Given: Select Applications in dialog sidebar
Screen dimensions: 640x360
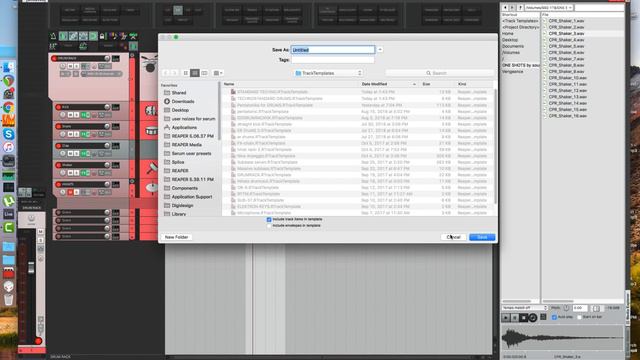Looking at the screenshot, I should (184, 127).
